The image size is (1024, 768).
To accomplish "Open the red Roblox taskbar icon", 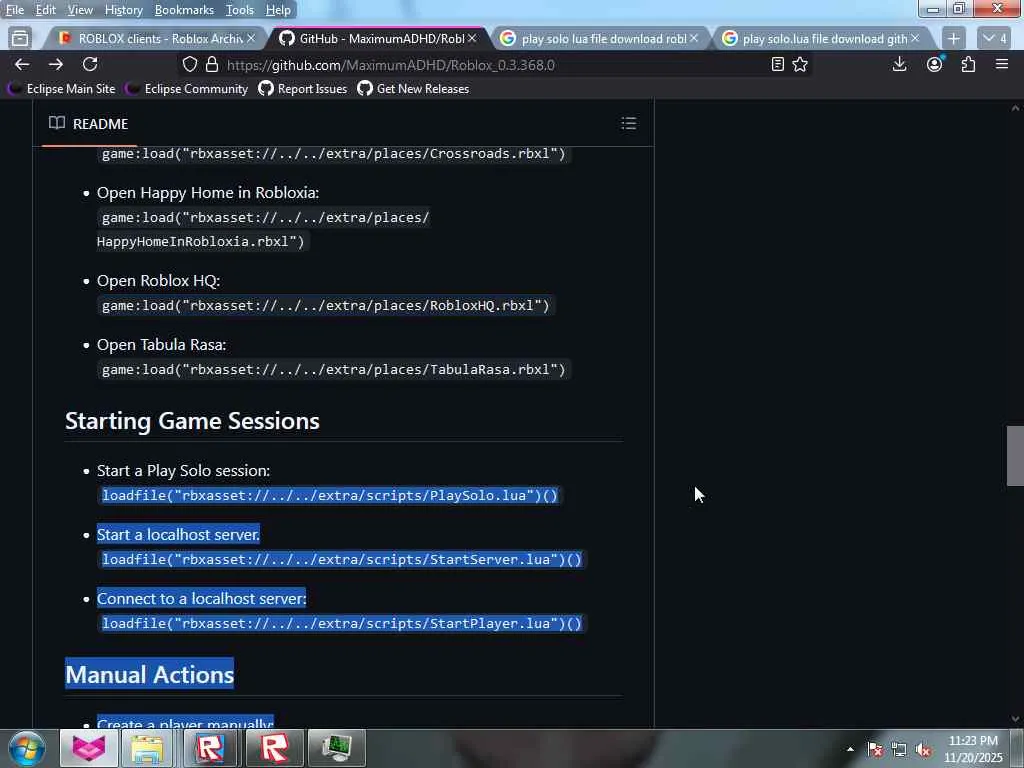I will [x=274, y=748].
